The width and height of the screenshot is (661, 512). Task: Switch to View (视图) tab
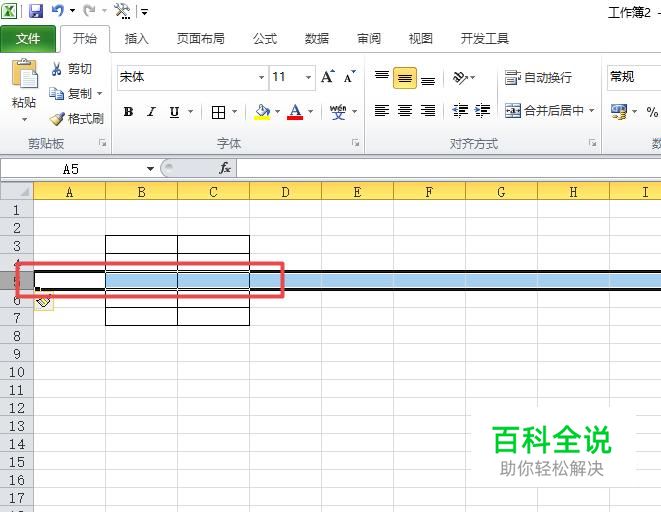(x=421, y=39)
